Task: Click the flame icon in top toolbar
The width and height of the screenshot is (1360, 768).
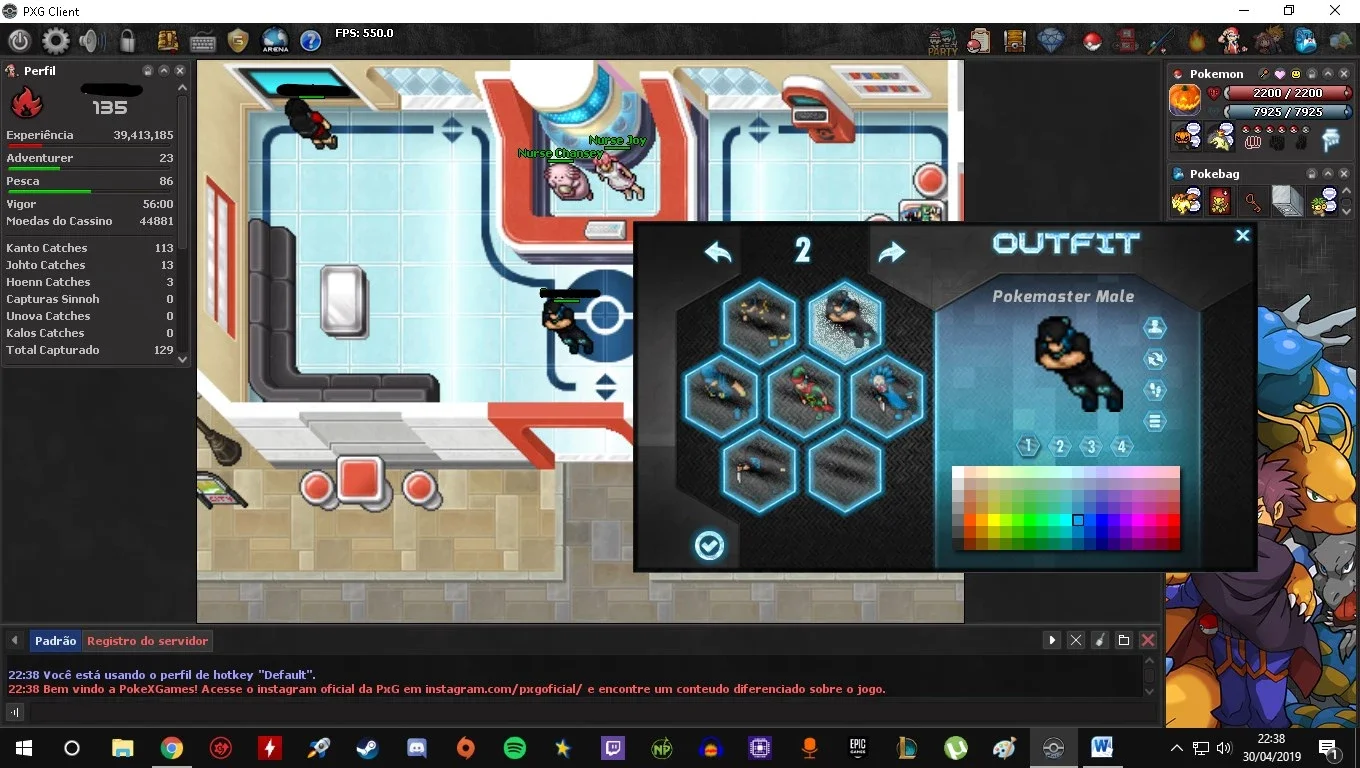Action: click(x=1197, y=41)
